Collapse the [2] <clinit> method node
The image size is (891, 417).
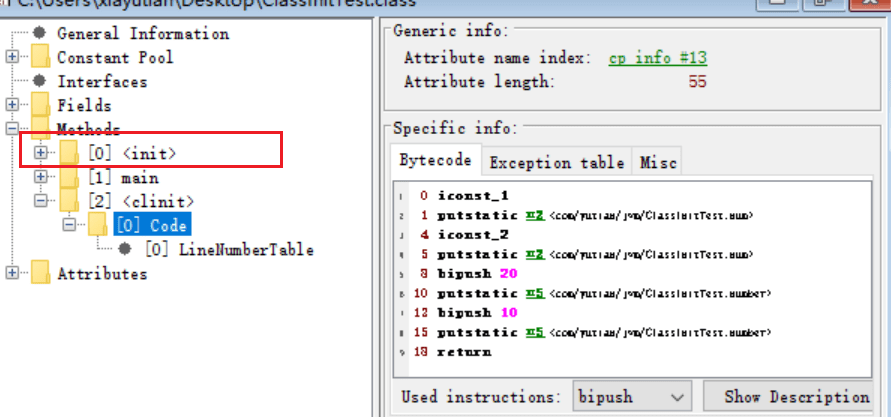coord(41,201)
